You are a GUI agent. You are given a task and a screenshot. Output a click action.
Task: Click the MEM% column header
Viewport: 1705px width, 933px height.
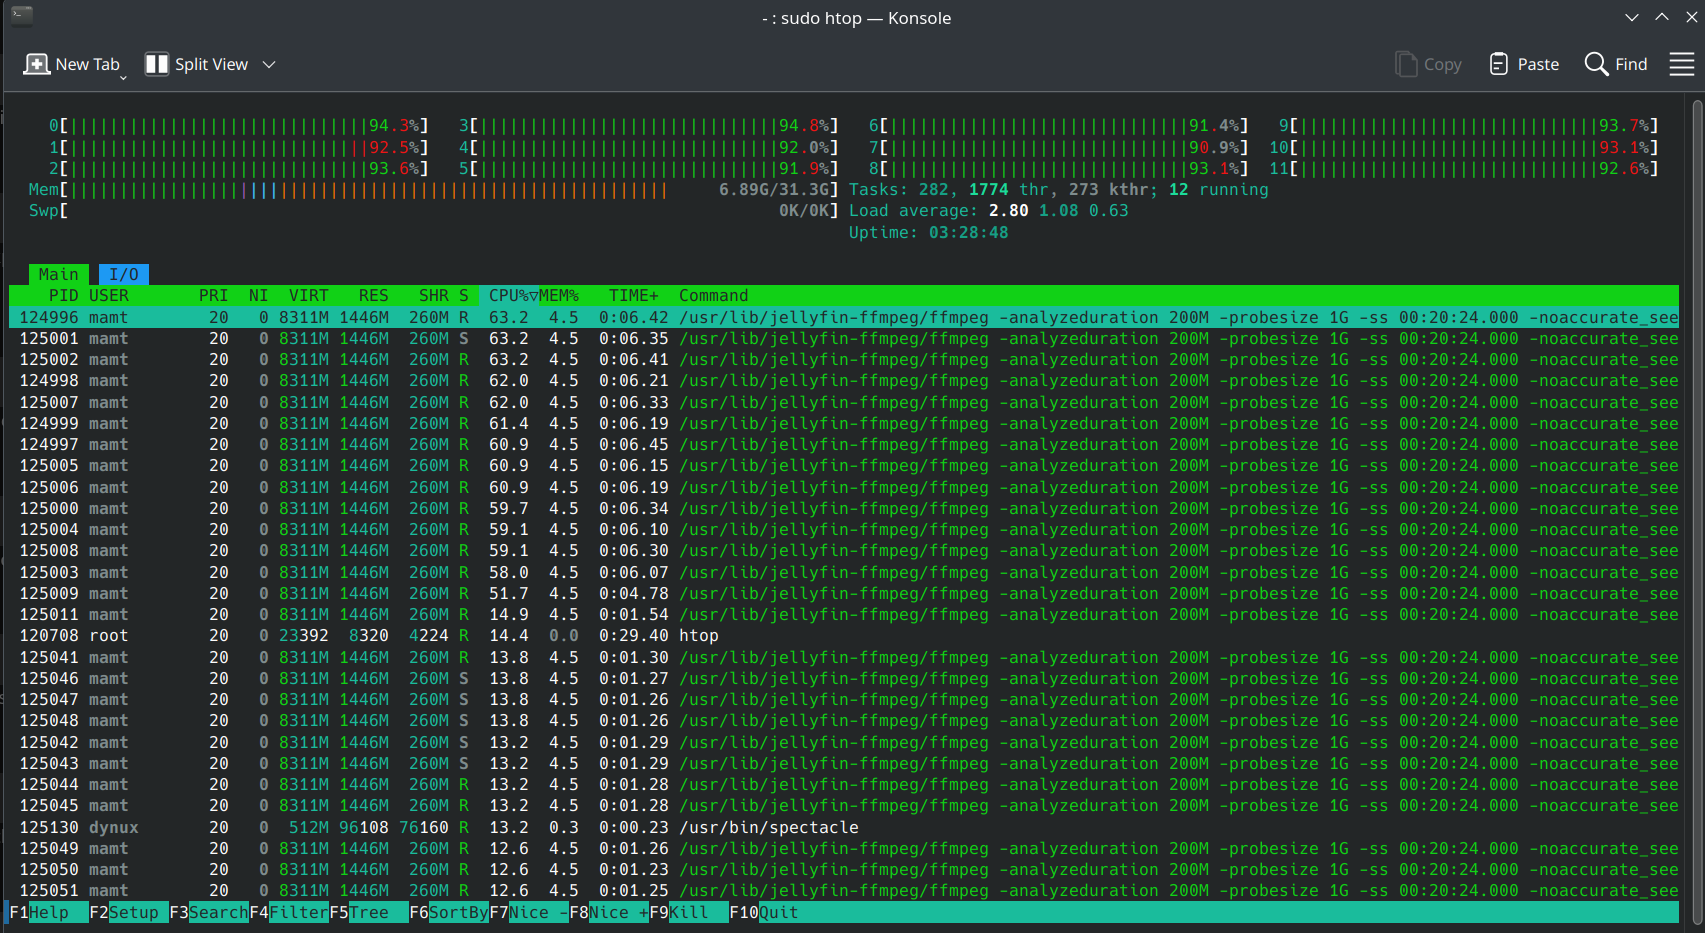[x=559, y=296]
